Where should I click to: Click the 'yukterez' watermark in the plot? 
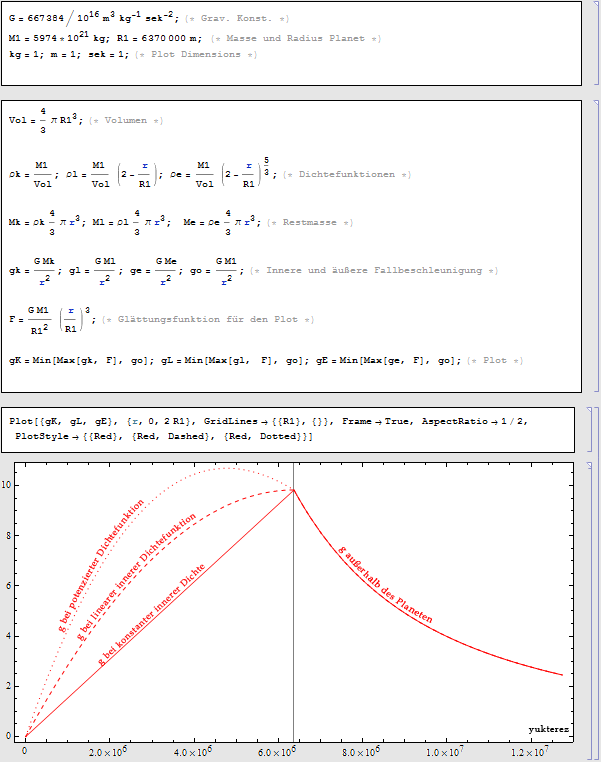[x=548, y=729]
